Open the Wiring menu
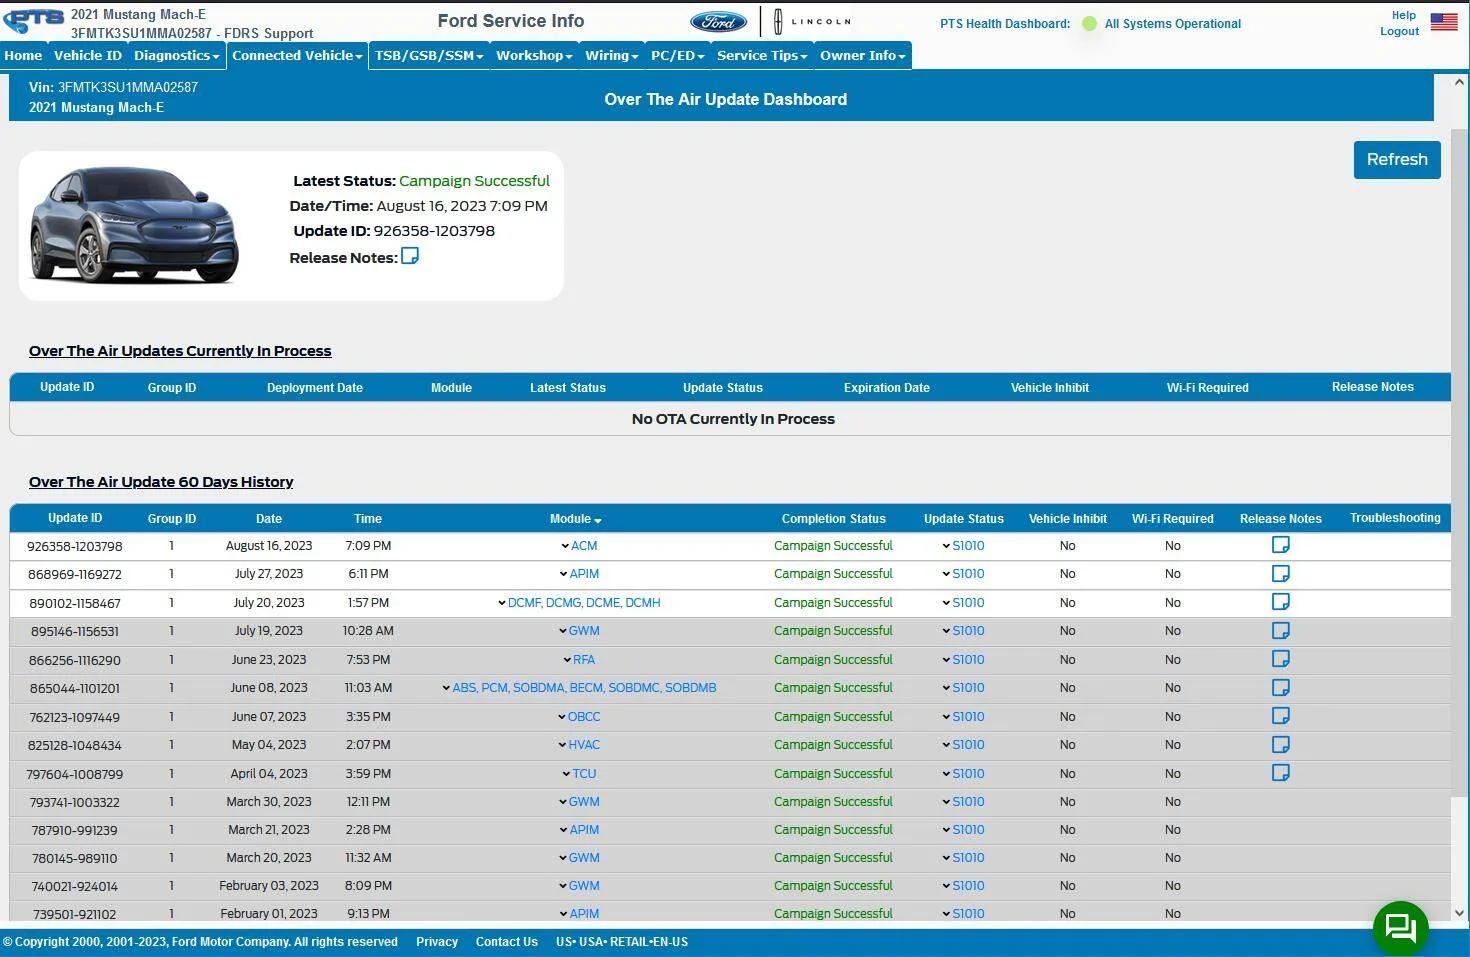1470x957 pixels. pyautogui.click(x=611, y=56)
